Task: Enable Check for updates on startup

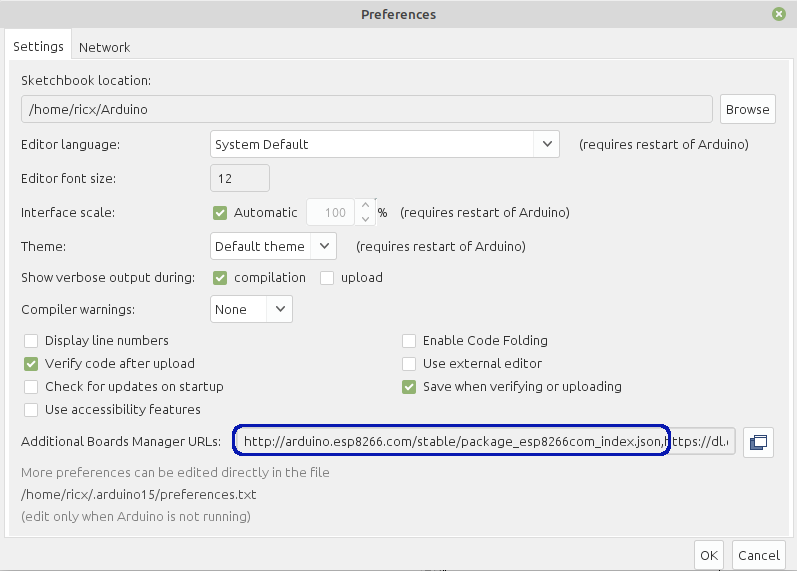Action: coord(31,387)
